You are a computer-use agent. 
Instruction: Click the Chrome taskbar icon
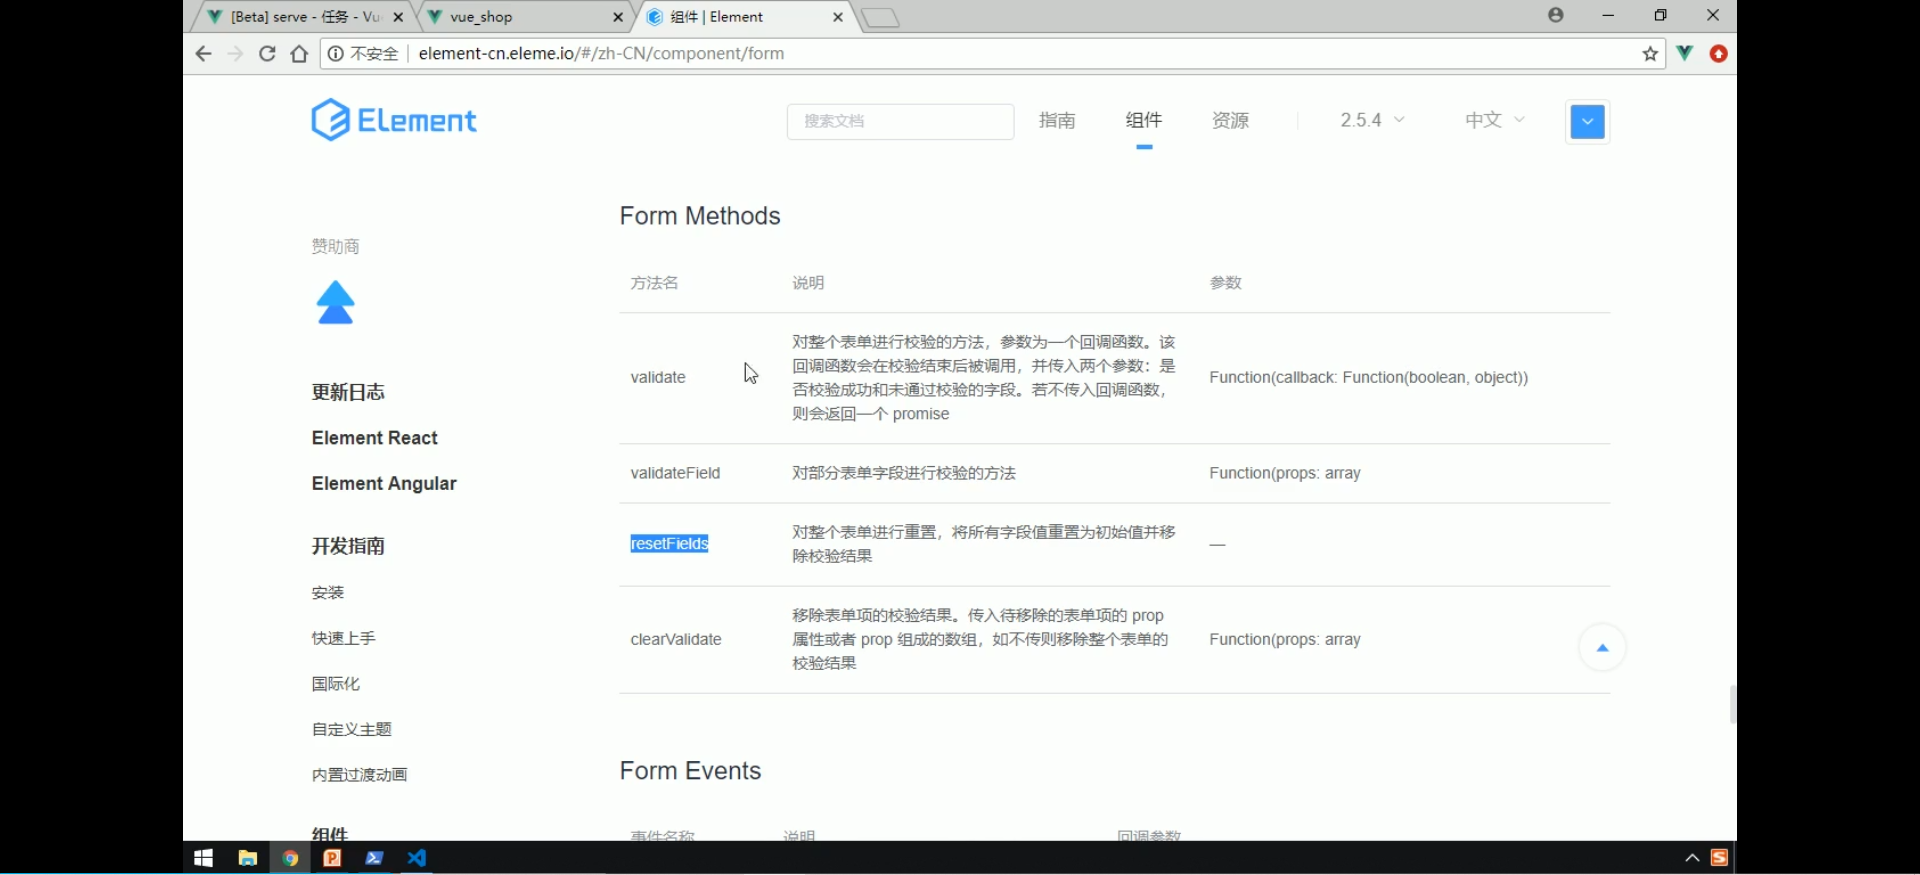(x=290, y=858)
